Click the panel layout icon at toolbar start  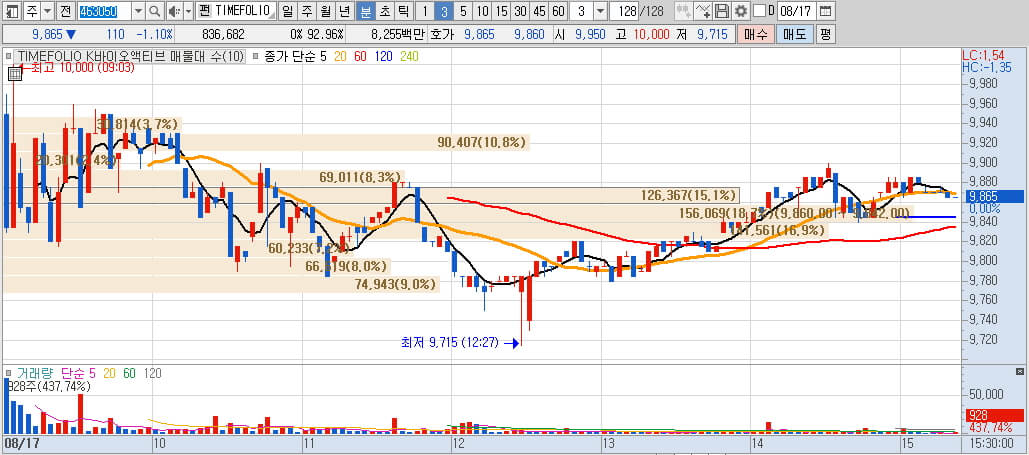11,11
